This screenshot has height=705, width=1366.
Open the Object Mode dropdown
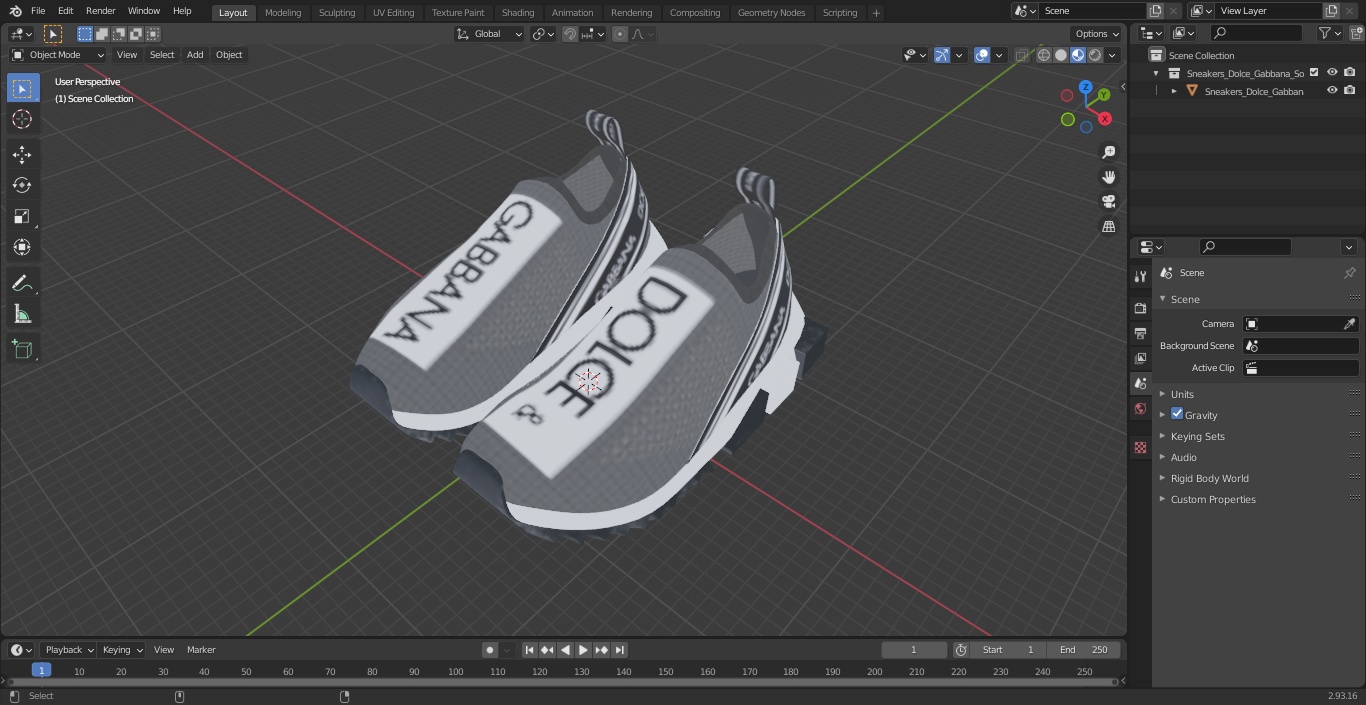coord(58,55)
